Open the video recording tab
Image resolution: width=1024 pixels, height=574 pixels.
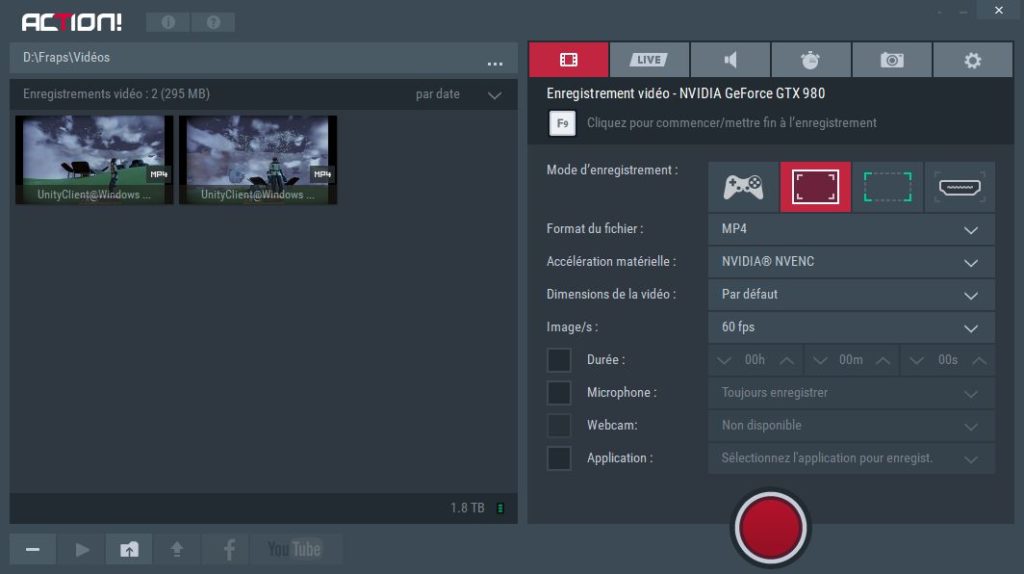click(569, 60)
